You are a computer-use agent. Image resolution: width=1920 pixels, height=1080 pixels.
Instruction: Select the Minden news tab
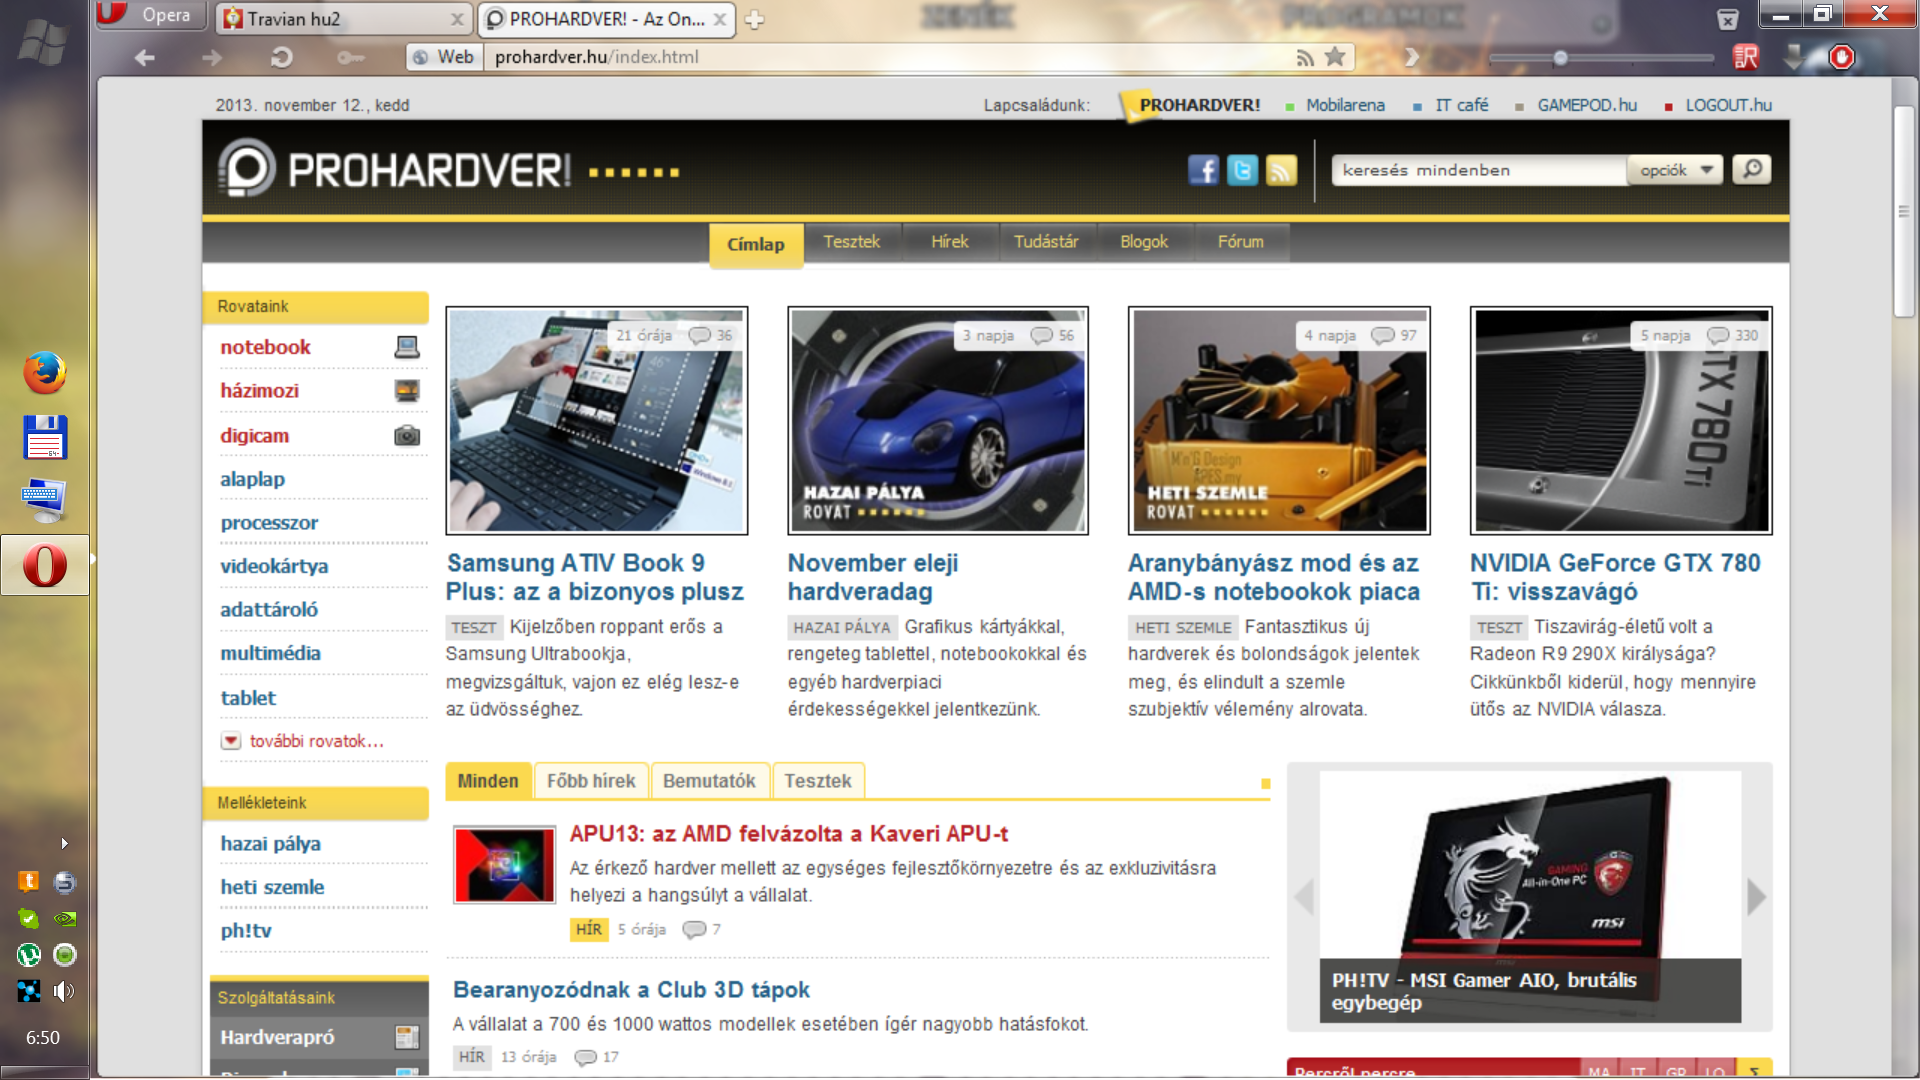click(488, 781)
